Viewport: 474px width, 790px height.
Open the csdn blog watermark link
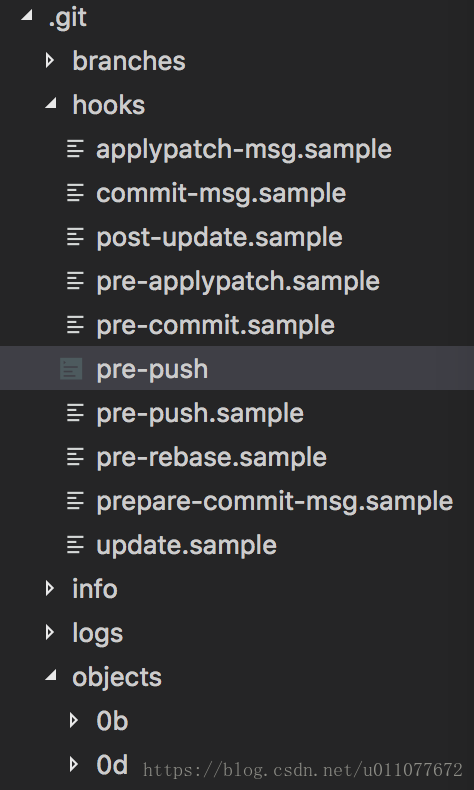click(303, 770)
